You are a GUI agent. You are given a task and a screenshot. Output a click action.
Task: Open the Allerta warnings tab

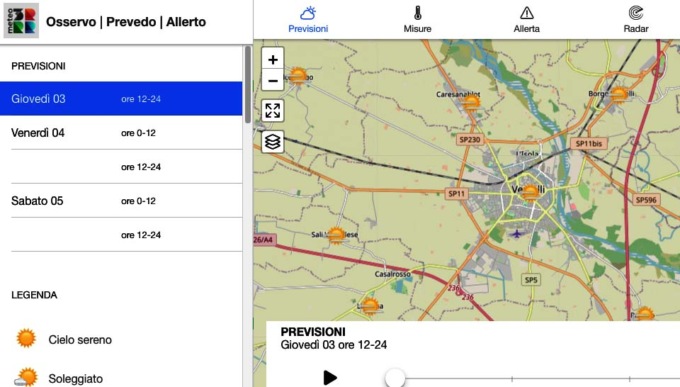(526, 20)
